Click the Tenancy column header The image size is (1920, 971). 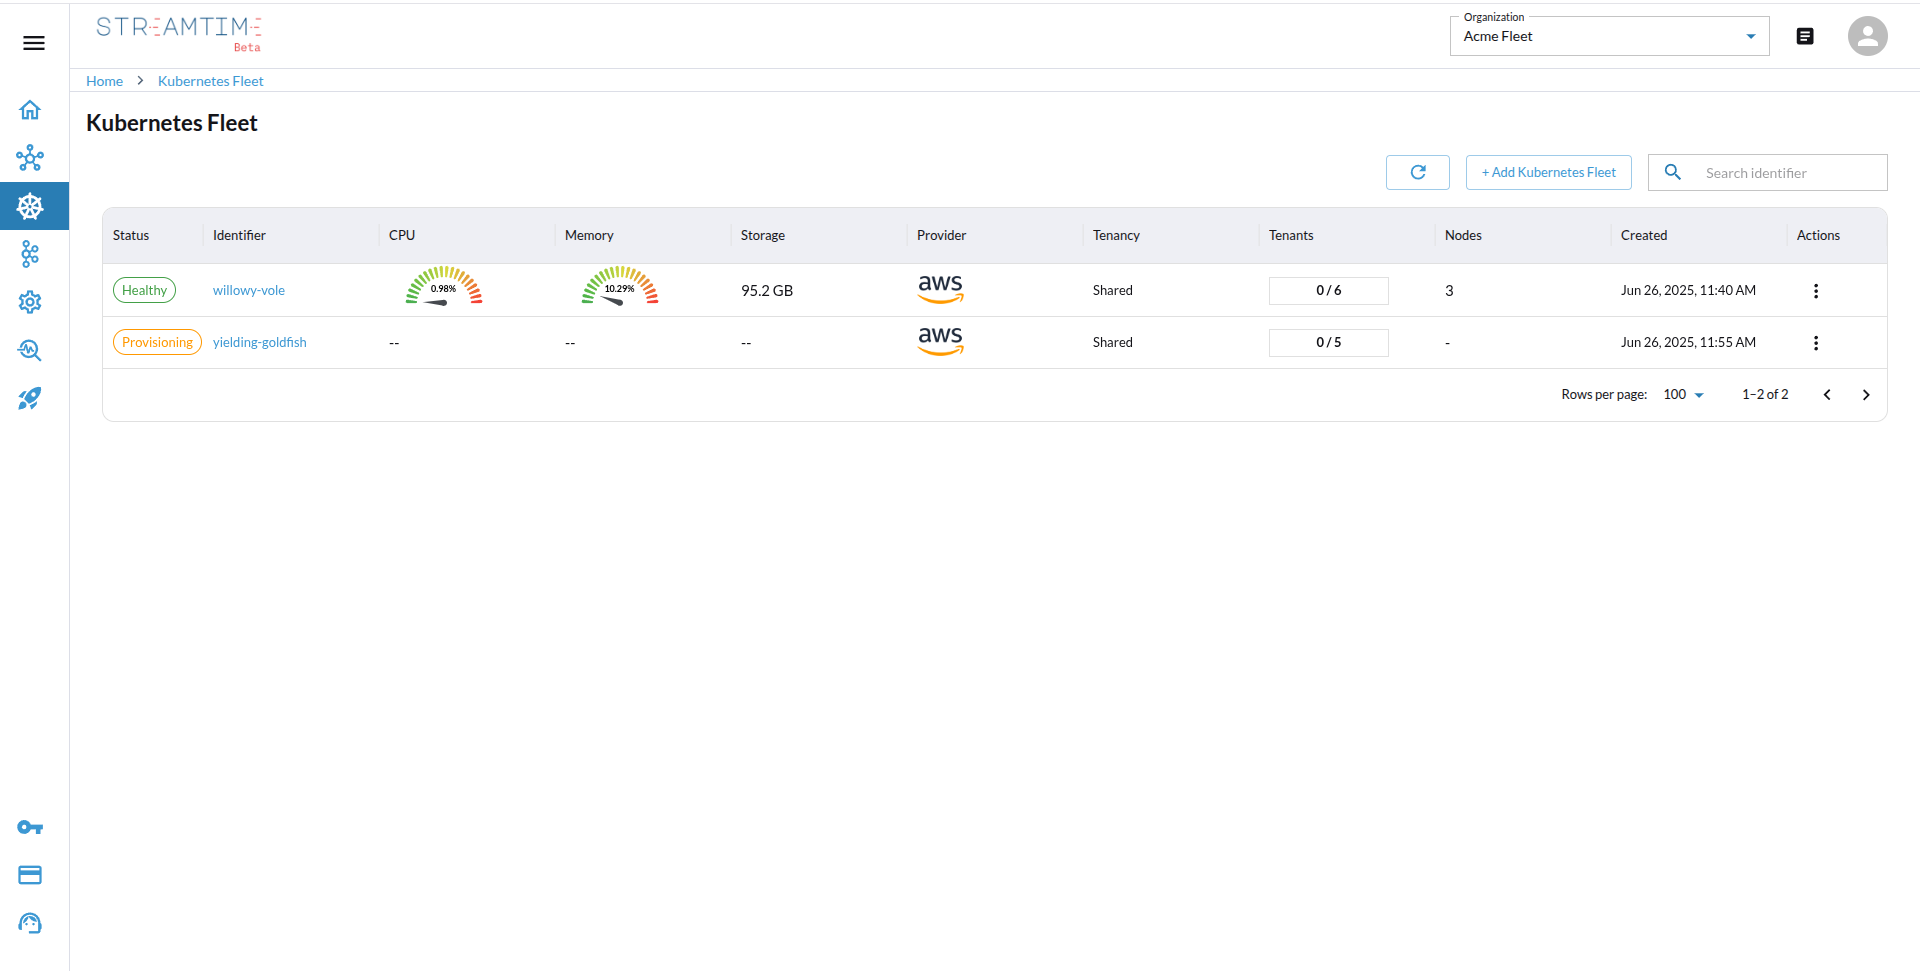1116,235
